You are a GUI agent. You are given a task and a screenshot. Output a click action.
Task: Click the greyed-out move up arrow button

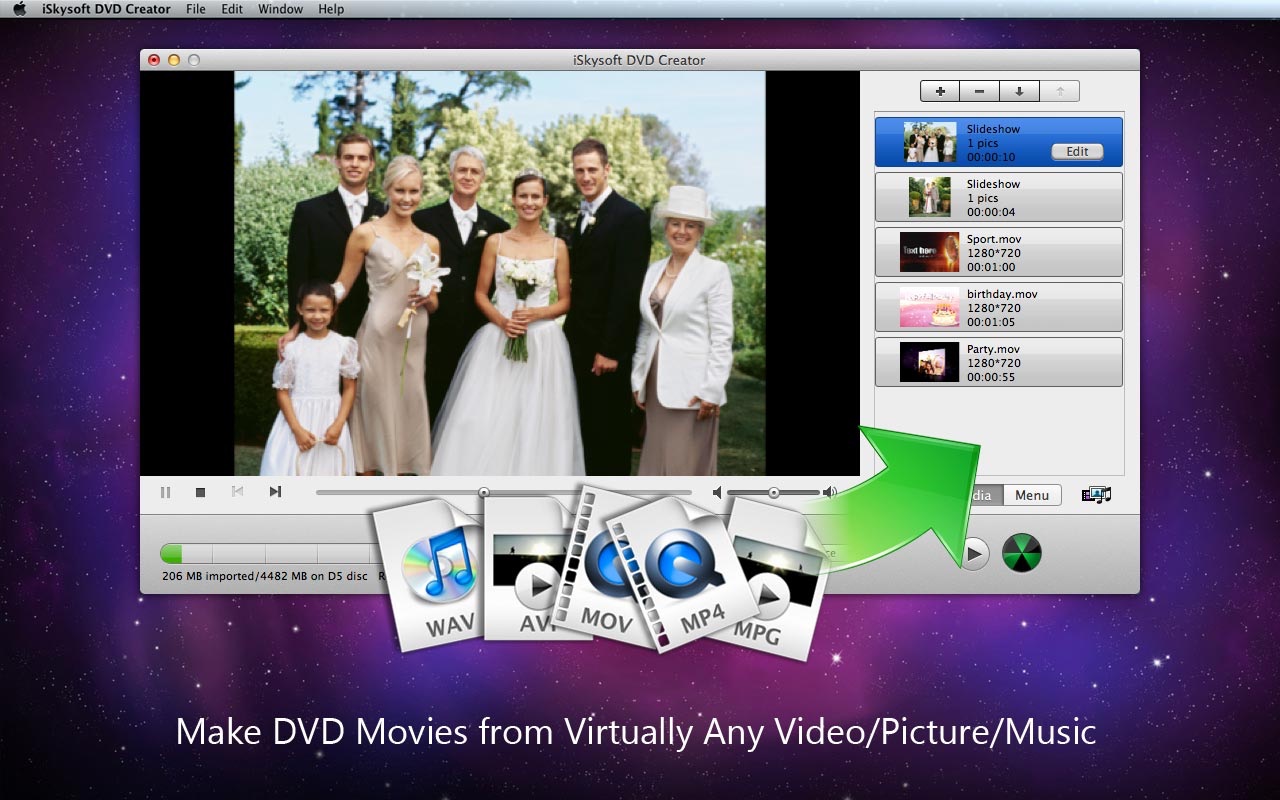click(1059, 92)
